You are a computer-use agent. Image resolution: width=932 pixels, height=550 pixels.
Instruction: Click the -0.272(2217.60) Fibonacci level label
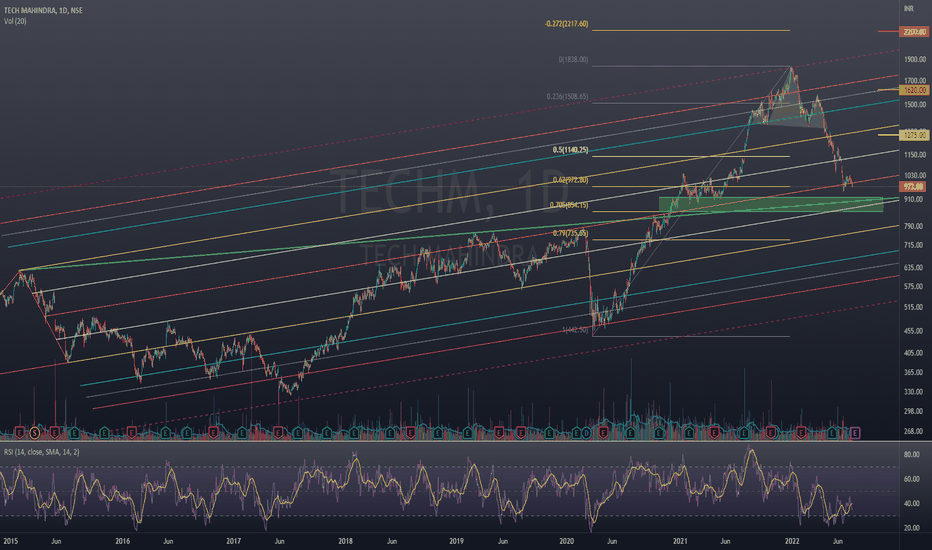(x=566, y=24)
